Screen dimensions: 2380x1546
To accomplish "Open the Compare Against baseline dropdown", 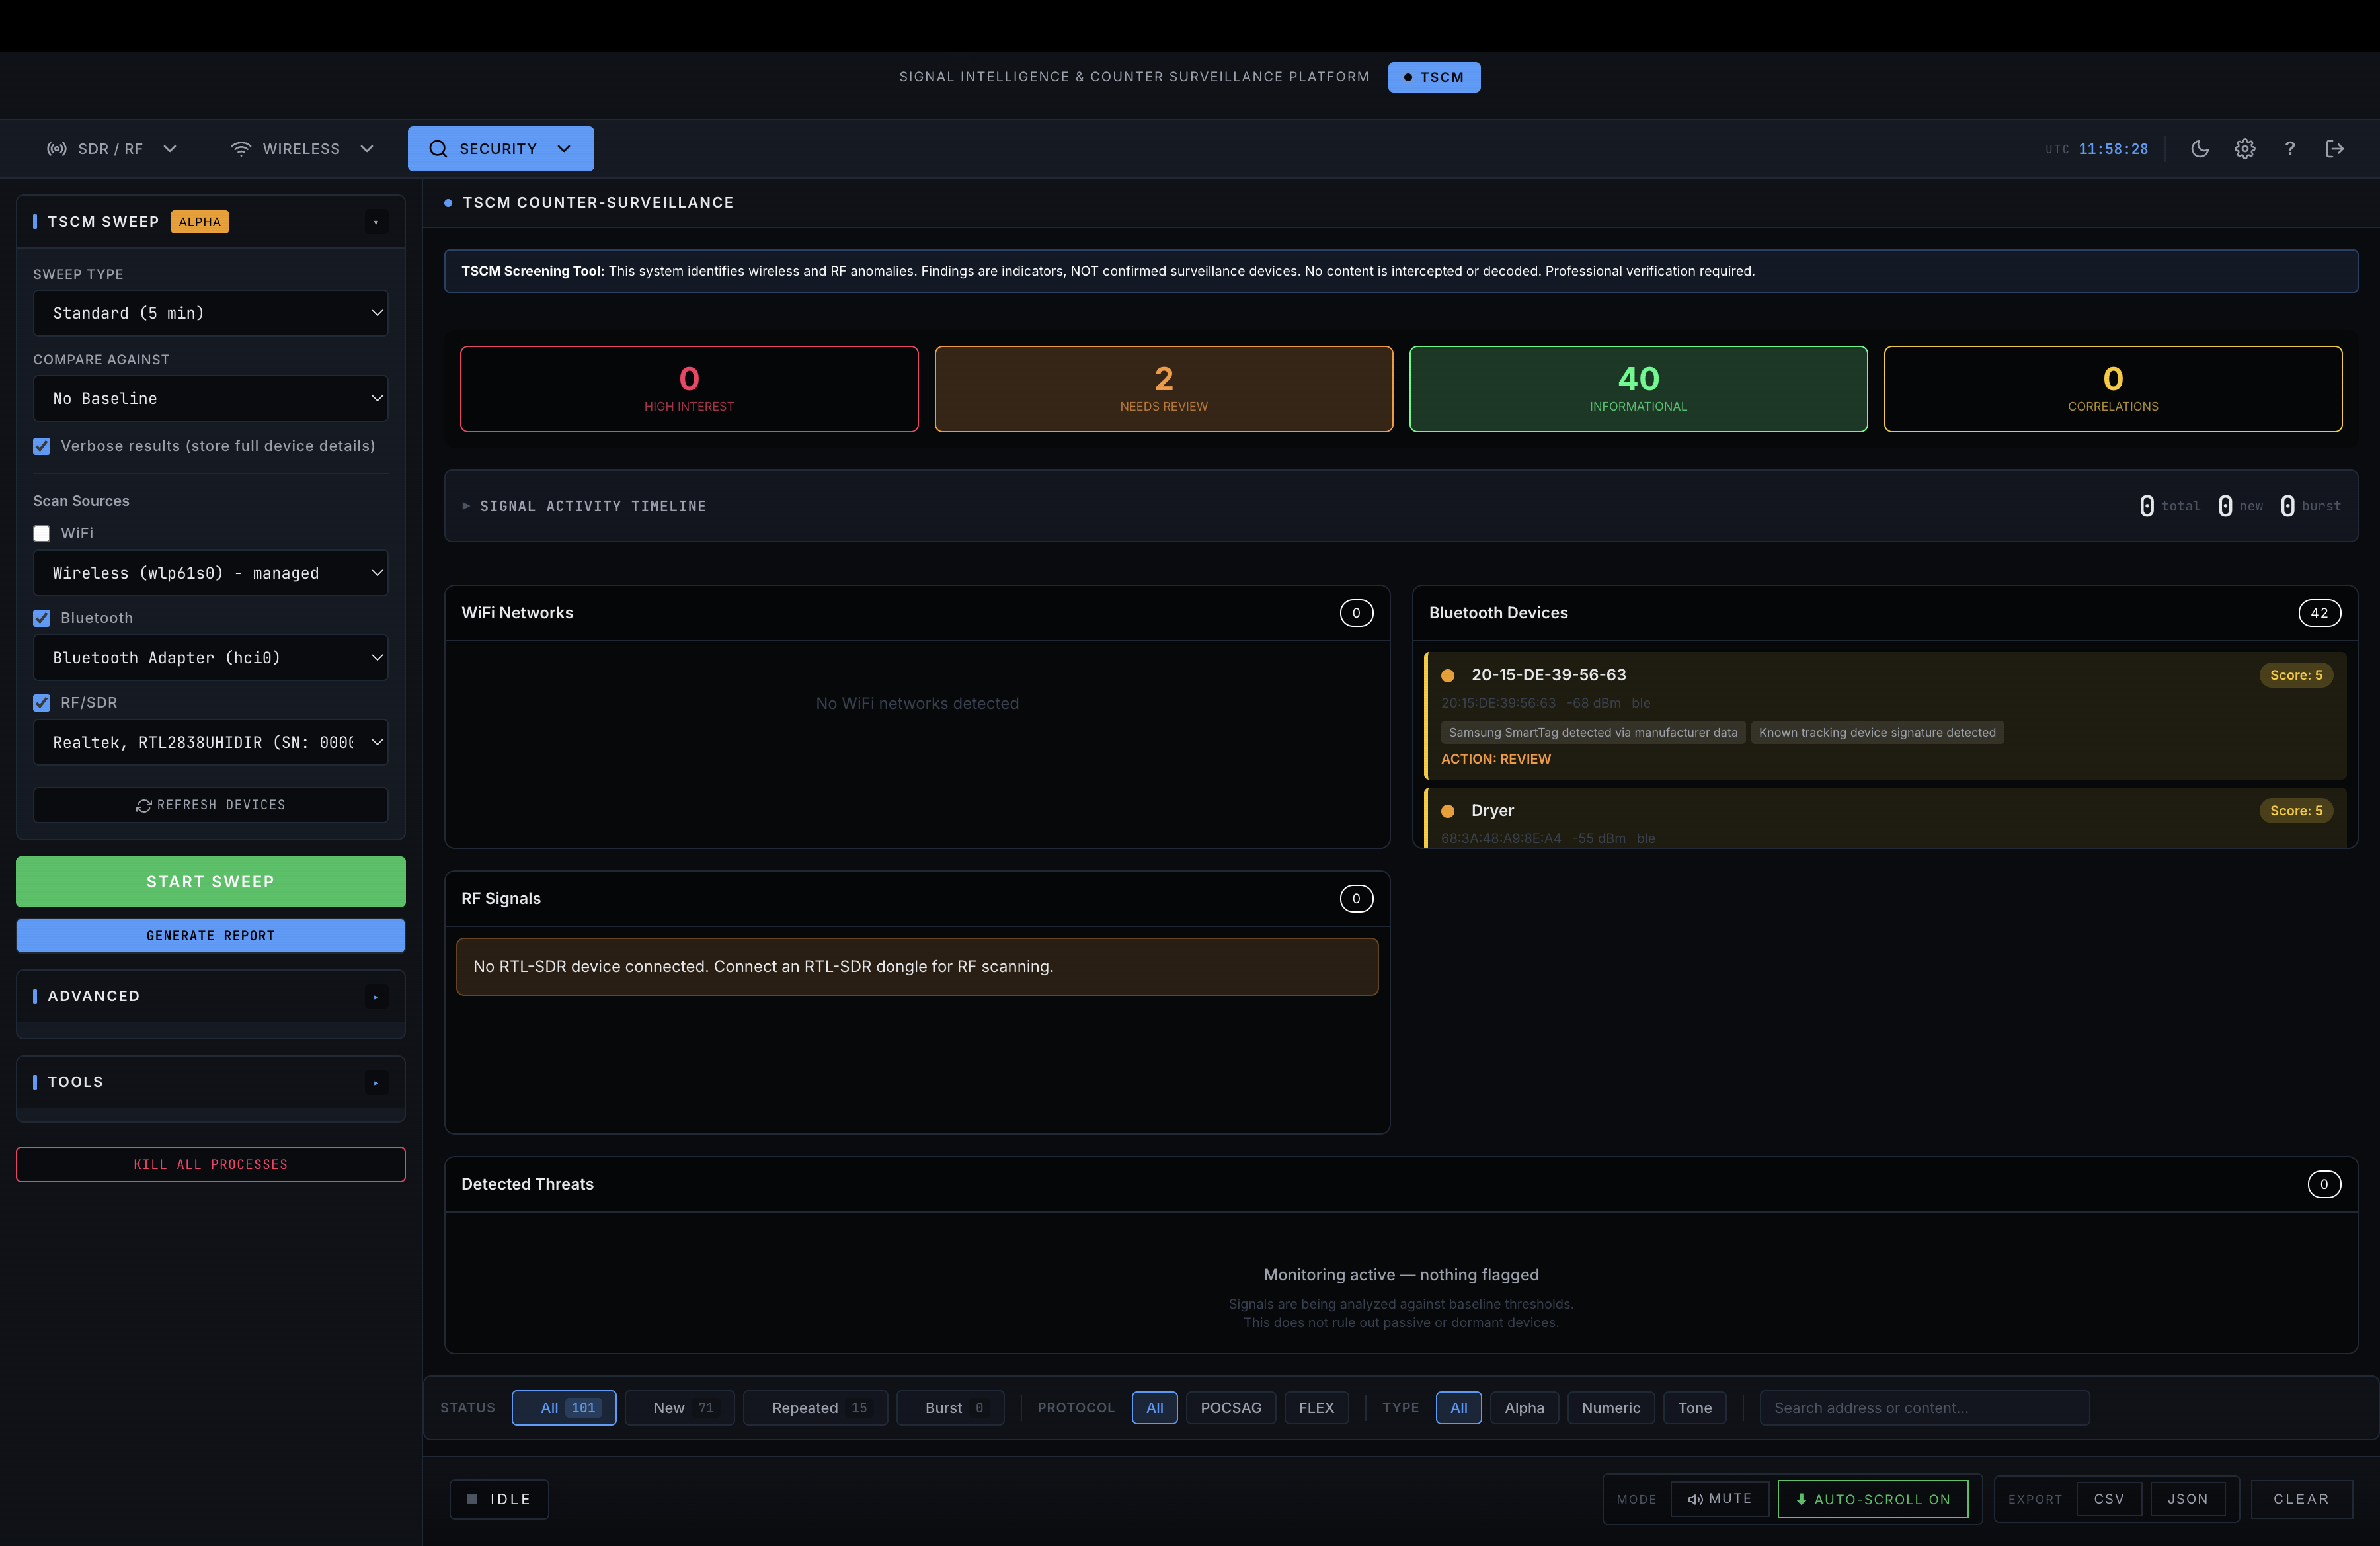I will (x=210, y=398).
